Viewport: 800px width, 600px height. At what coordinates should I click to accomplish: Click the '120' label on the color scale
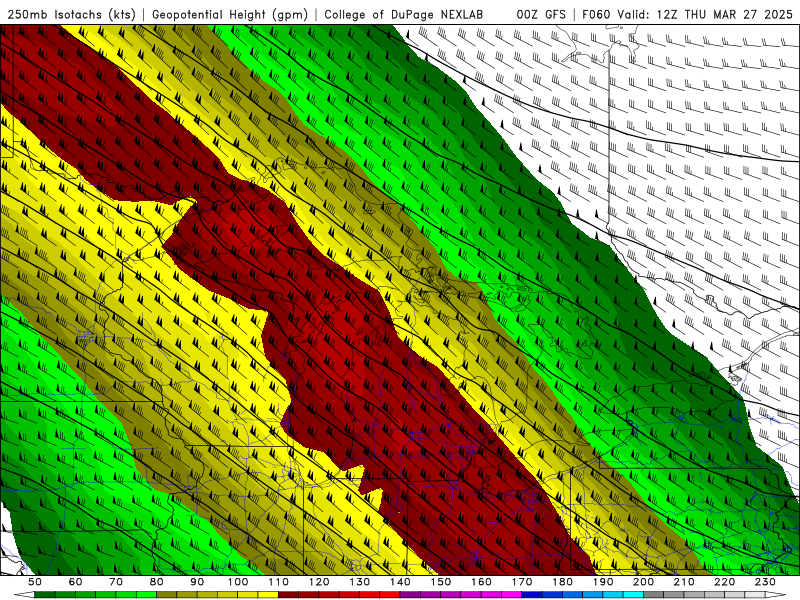(x=319, y=582)
